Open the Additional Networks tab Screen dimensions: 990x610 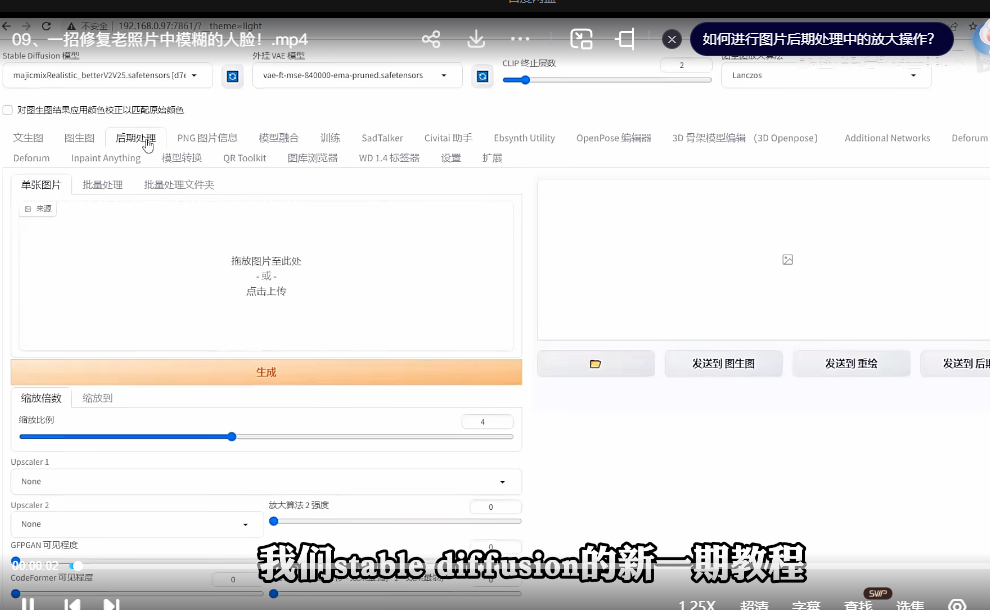[887, 138]
